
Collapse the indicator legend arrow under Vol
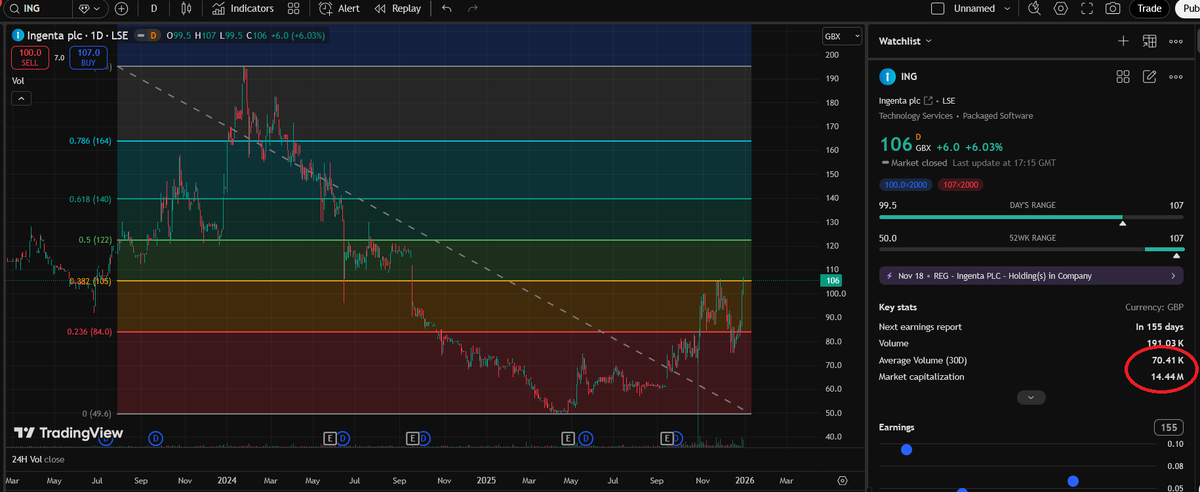pyautogui.click(x=22, y=98)
